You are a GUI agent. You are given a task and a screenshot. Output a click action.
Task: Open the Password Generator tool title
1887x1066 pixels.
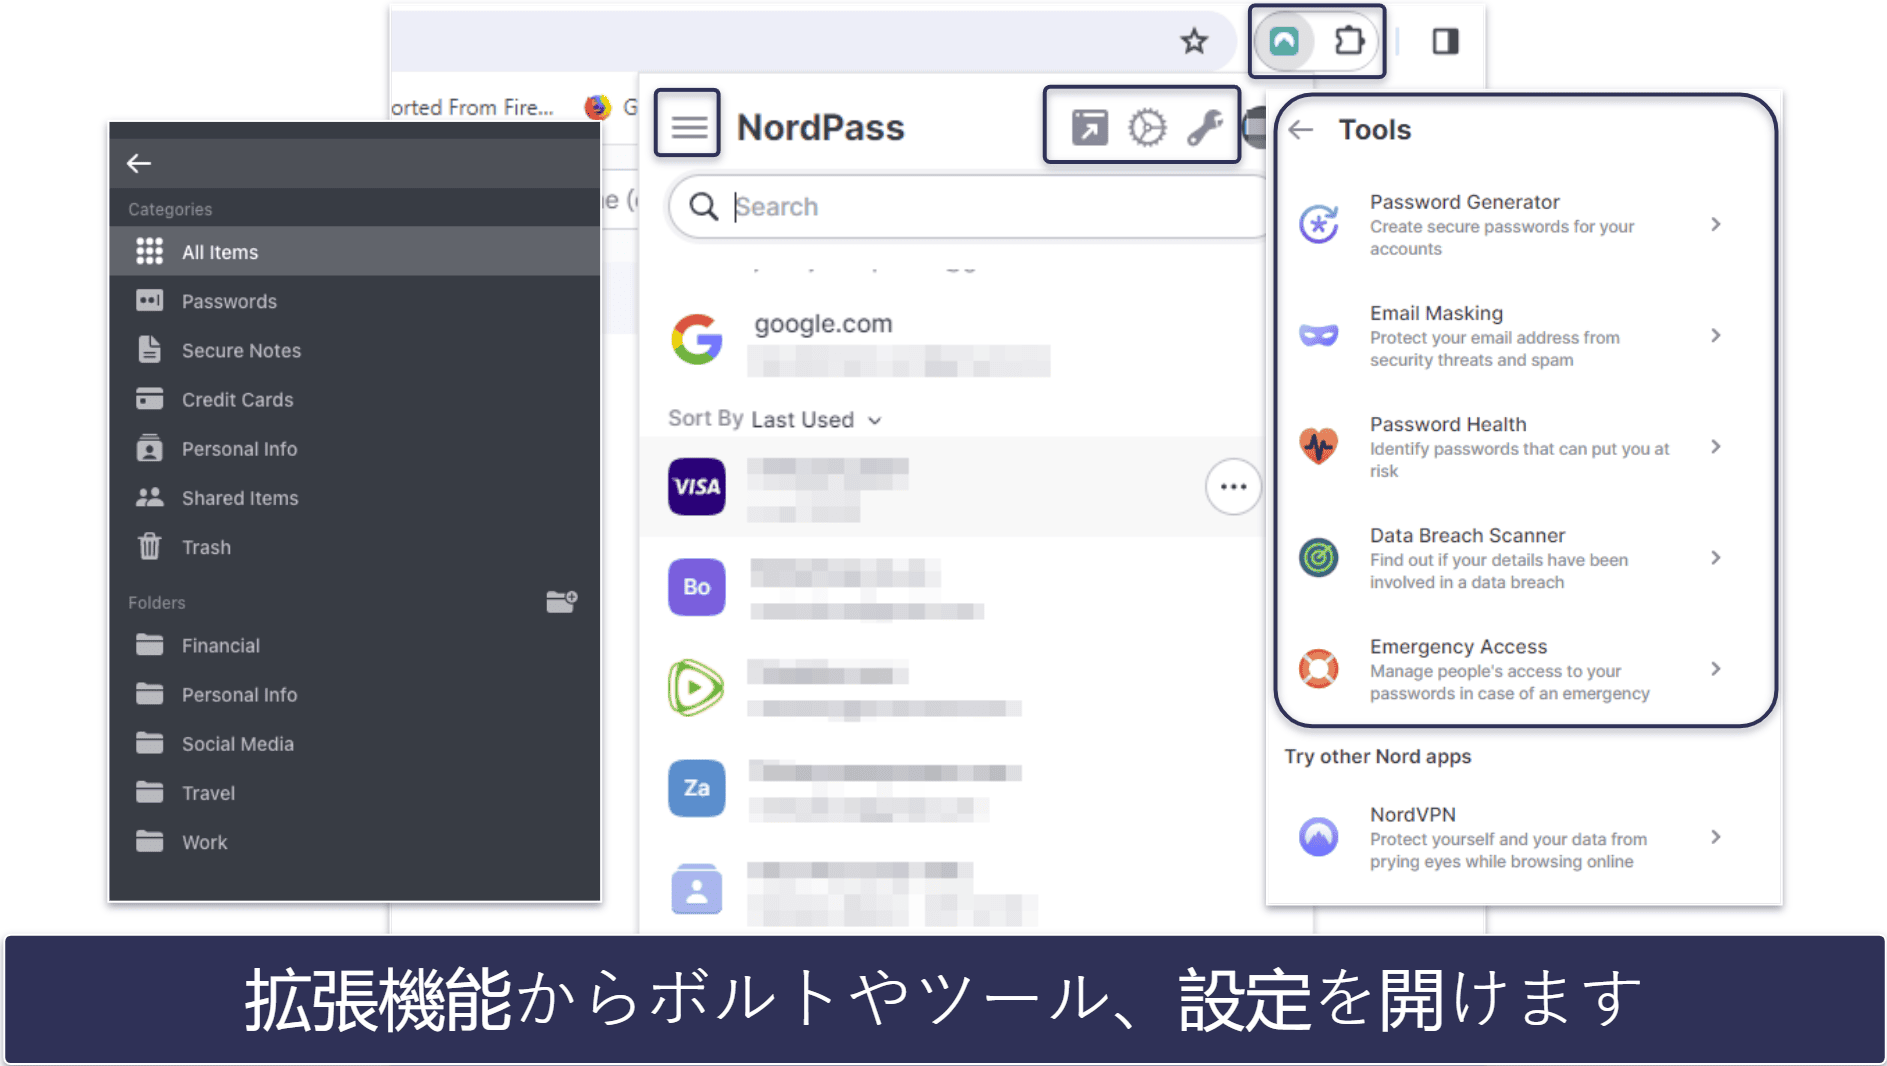(x=1464, y=202)
